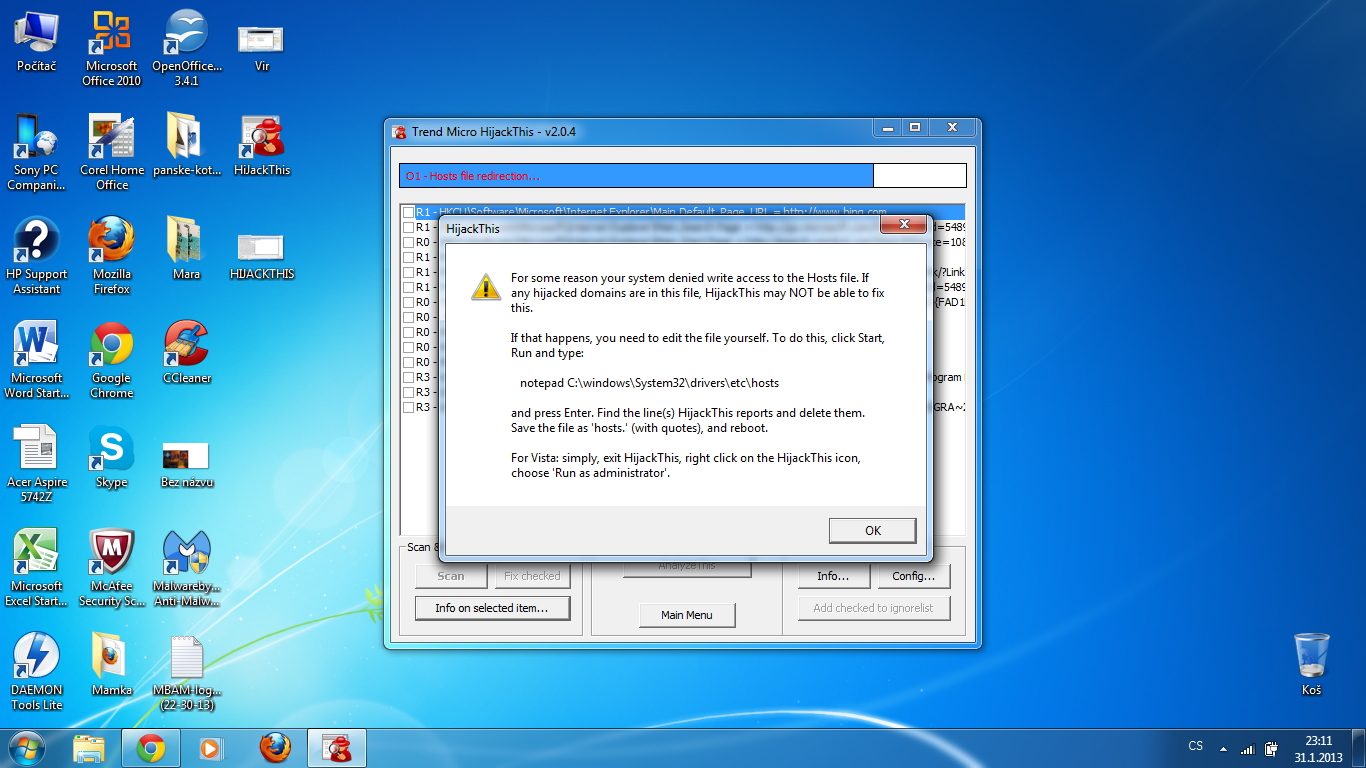Select the Mamka folder on the desktop

(112, 665)
